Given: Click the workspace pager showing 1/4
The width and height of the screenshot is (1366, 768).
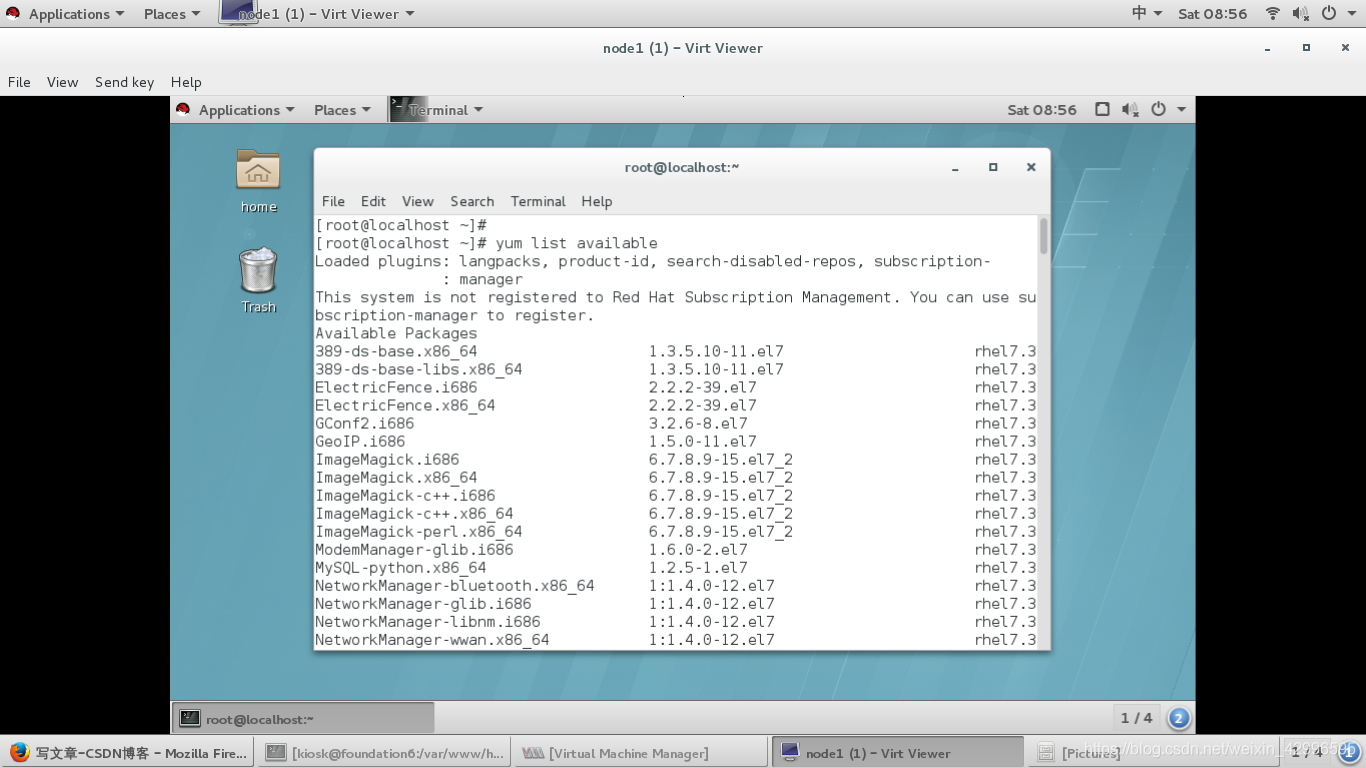Looking at the screenshot, I should (1135, 717).
